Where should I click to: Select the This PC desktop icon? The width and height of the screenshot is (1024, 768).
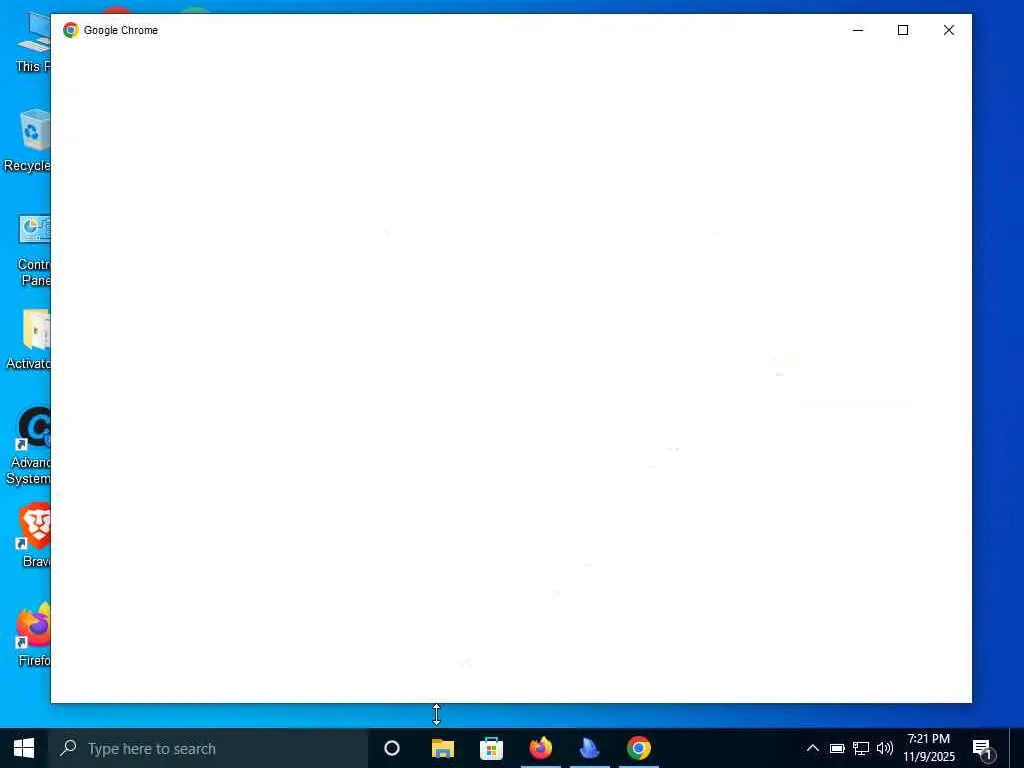click(x=33, y=42)
